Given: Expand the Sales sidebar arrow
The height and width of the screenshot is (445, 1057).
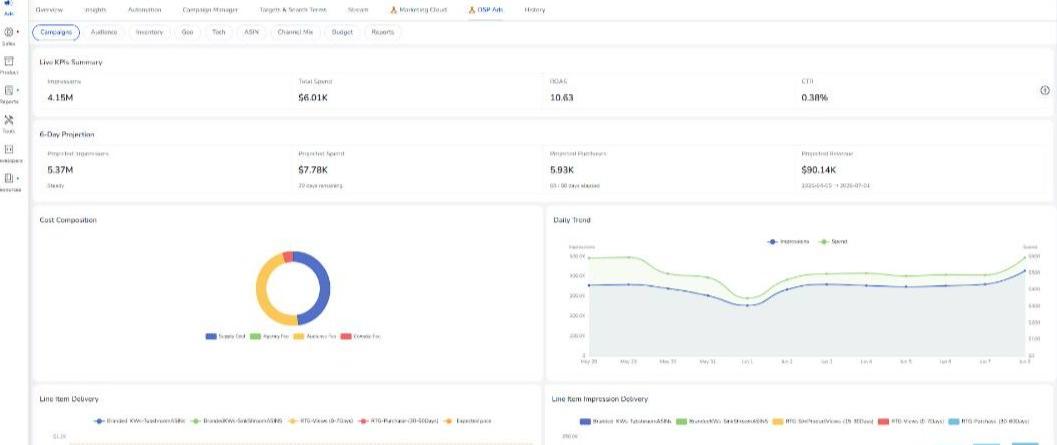Looking at the screenshot, I should coord(18,32).
